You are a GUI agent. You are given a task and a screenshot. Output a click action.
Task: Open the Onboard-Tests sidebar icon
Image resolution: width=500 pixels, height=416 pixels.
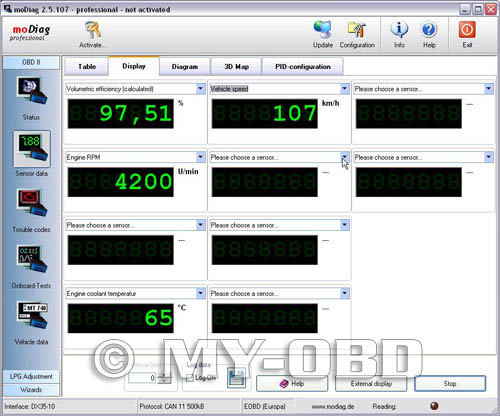point(32,259)
